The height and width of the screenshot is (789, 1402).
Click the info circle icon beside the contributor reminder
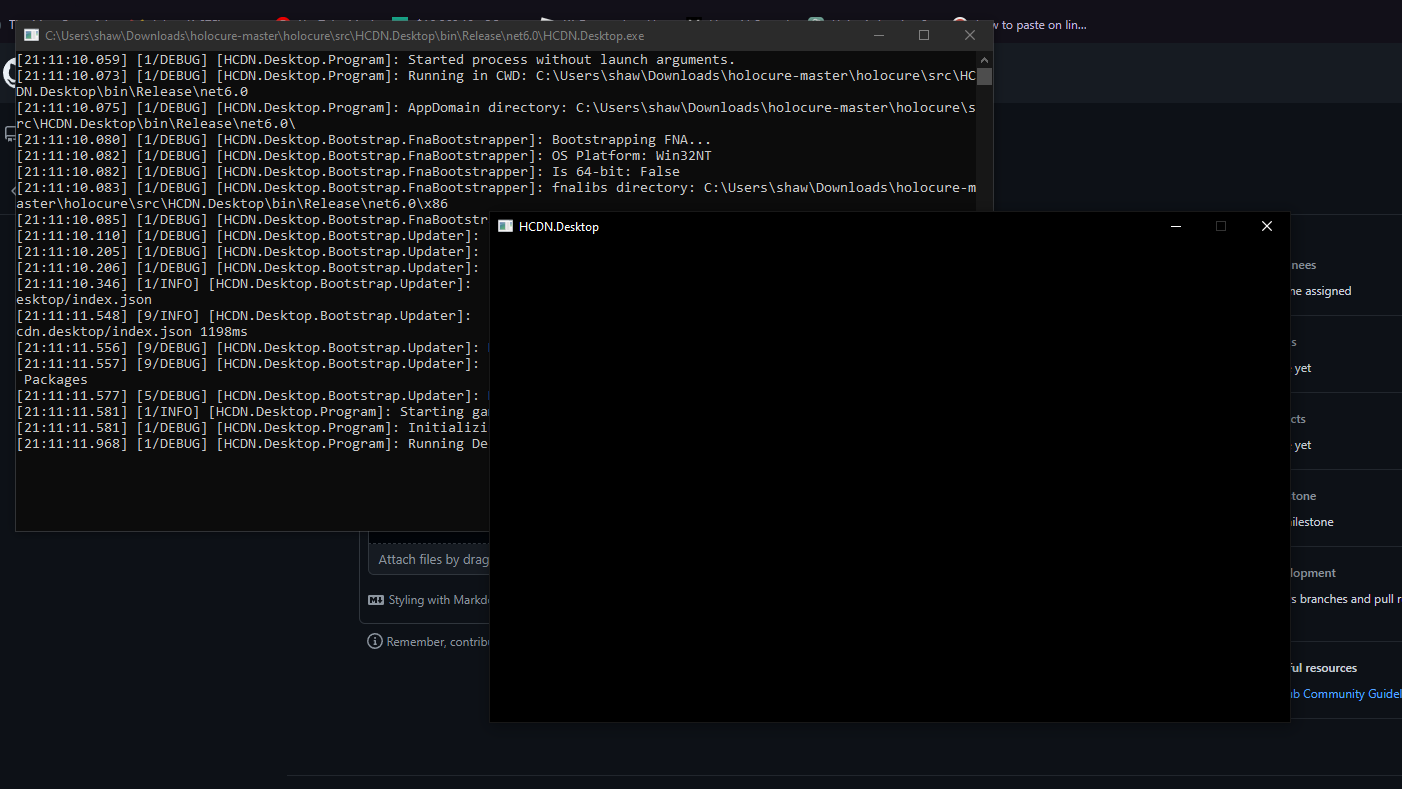374,640
